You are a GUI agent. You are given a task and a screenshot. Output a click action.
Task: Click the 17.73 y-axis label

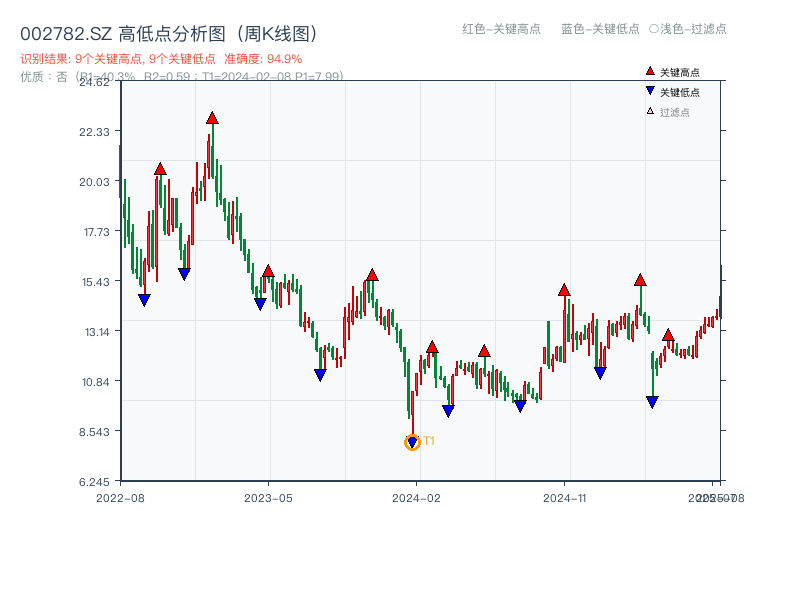click(96, 232)
